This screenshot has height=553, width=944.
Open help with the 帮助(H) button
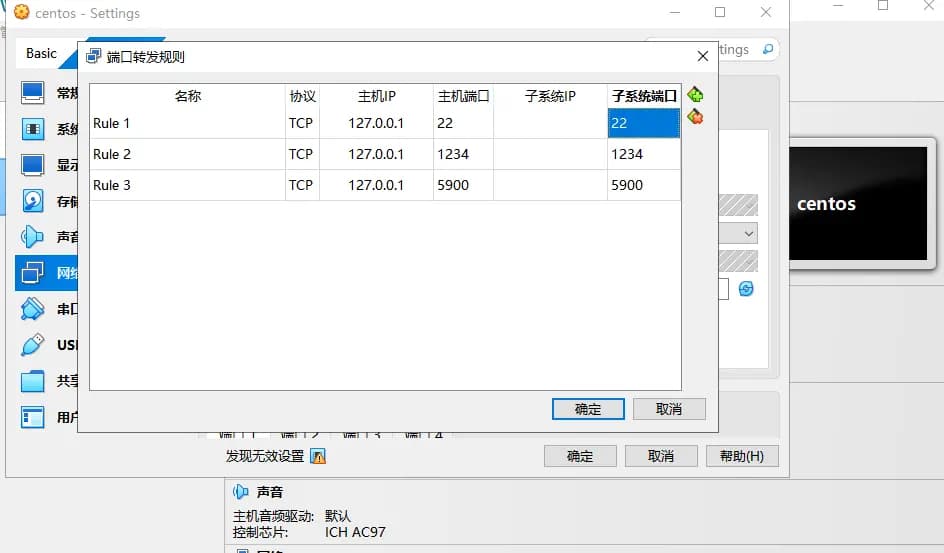click(x=742, y=456)
